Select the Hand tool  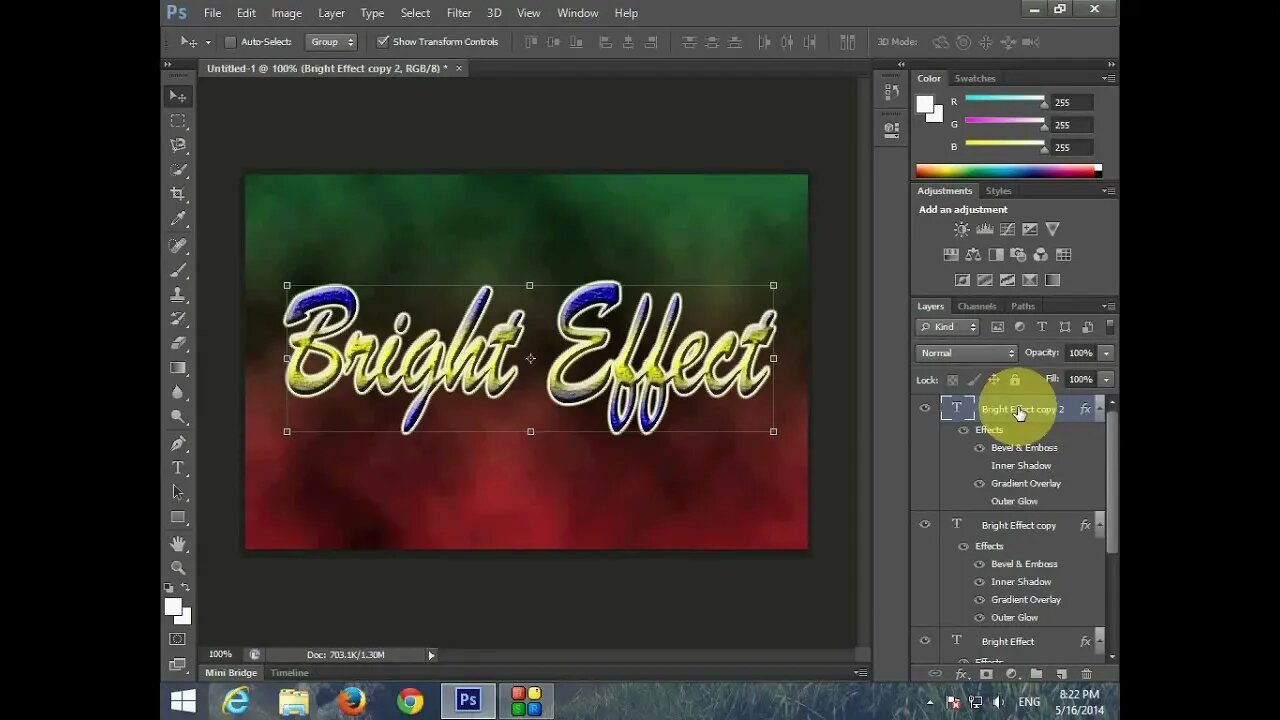coord(178,543)
